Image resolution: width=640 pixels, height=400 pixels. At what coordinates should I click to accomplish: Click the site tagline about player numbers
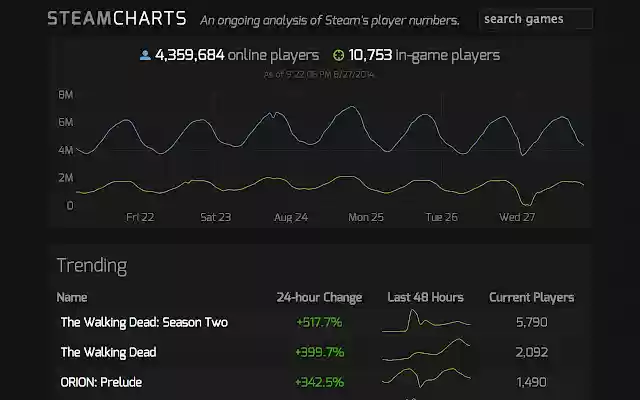[330, 20]
